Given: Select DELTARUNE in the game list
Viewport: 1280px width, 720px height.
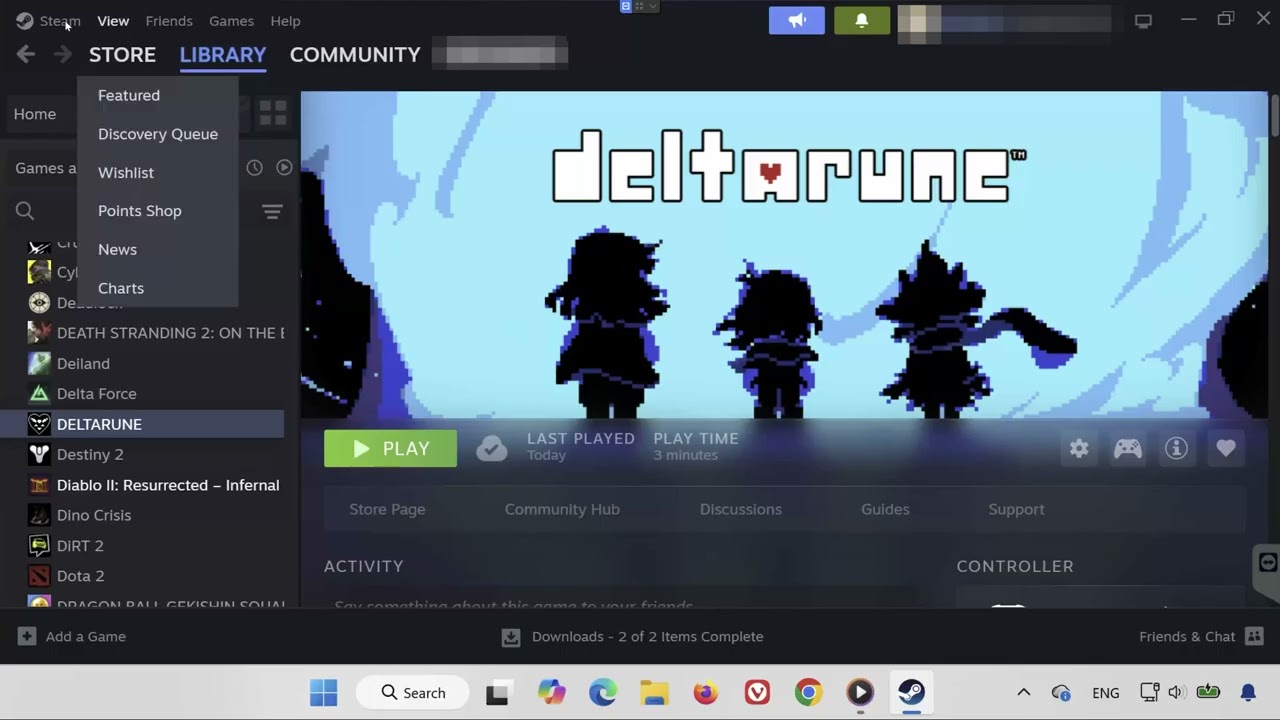Looking at the screenshot, I should [x=142, y=424].
